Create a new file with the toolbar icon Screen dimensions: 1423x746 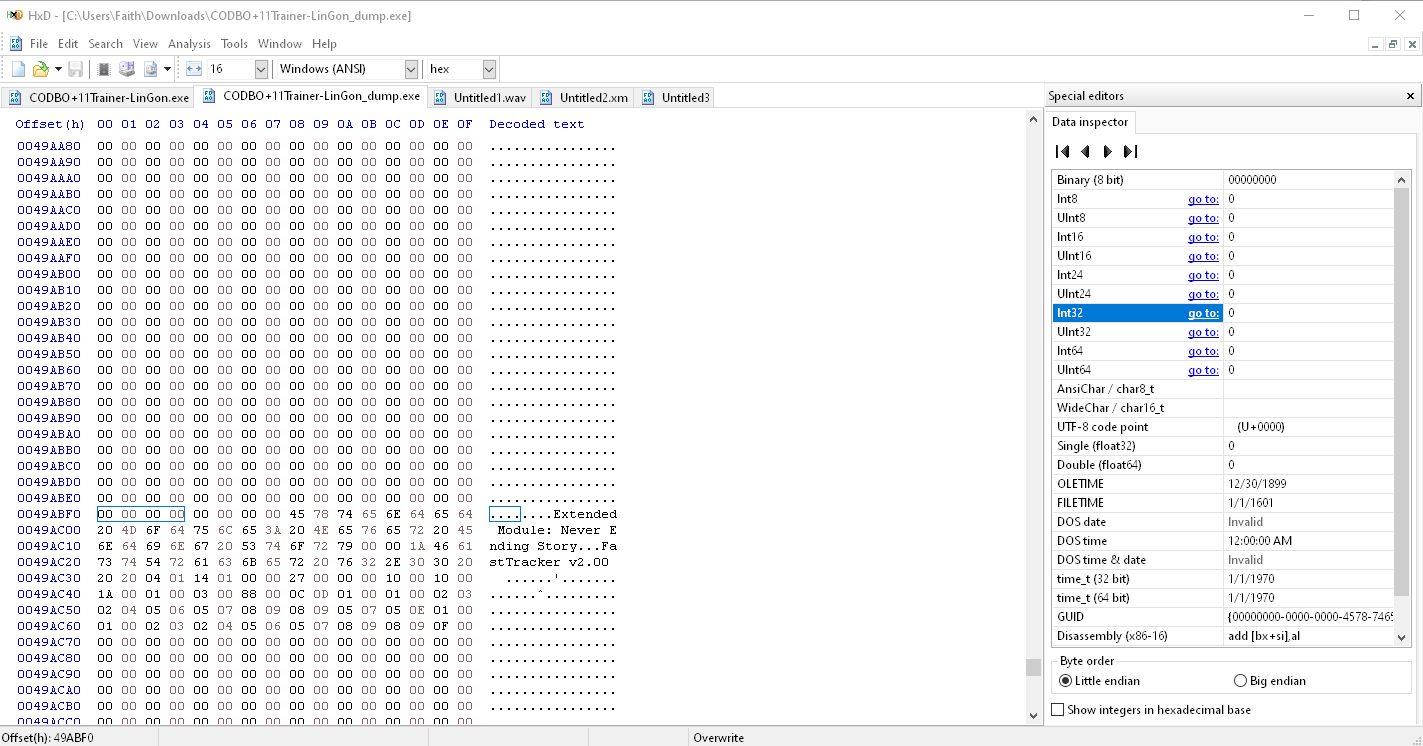[x=18, y=69]
